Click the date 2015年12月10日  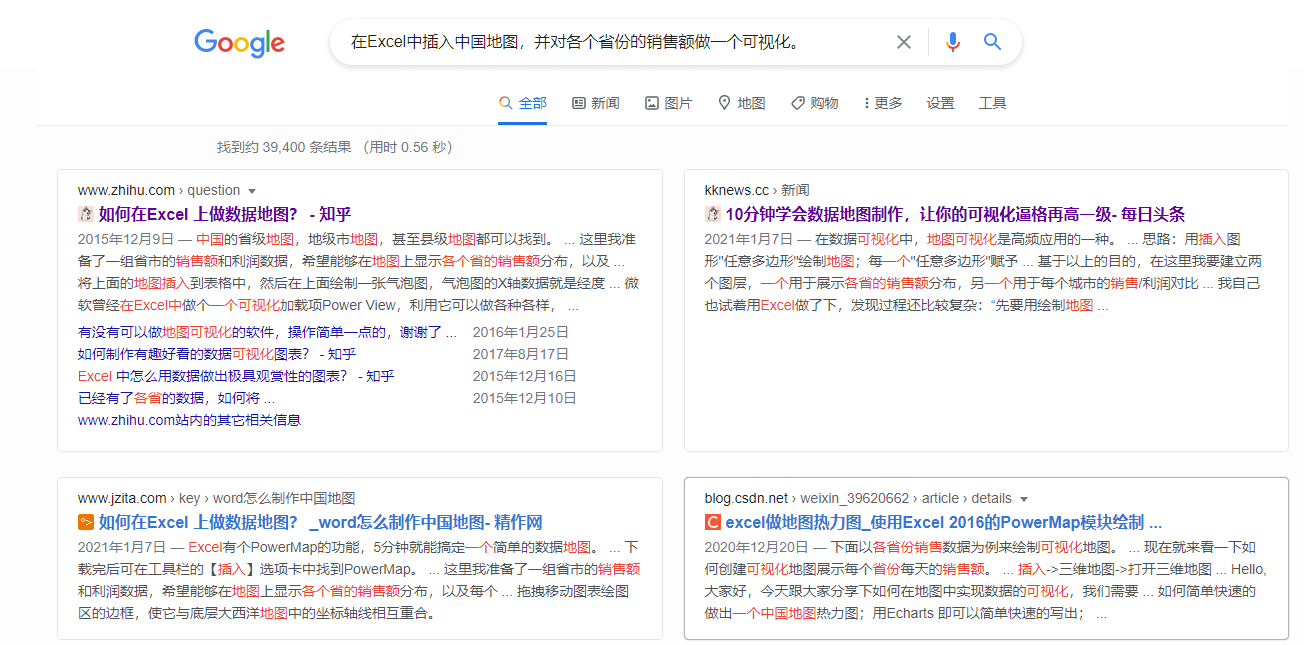(524, 398)
